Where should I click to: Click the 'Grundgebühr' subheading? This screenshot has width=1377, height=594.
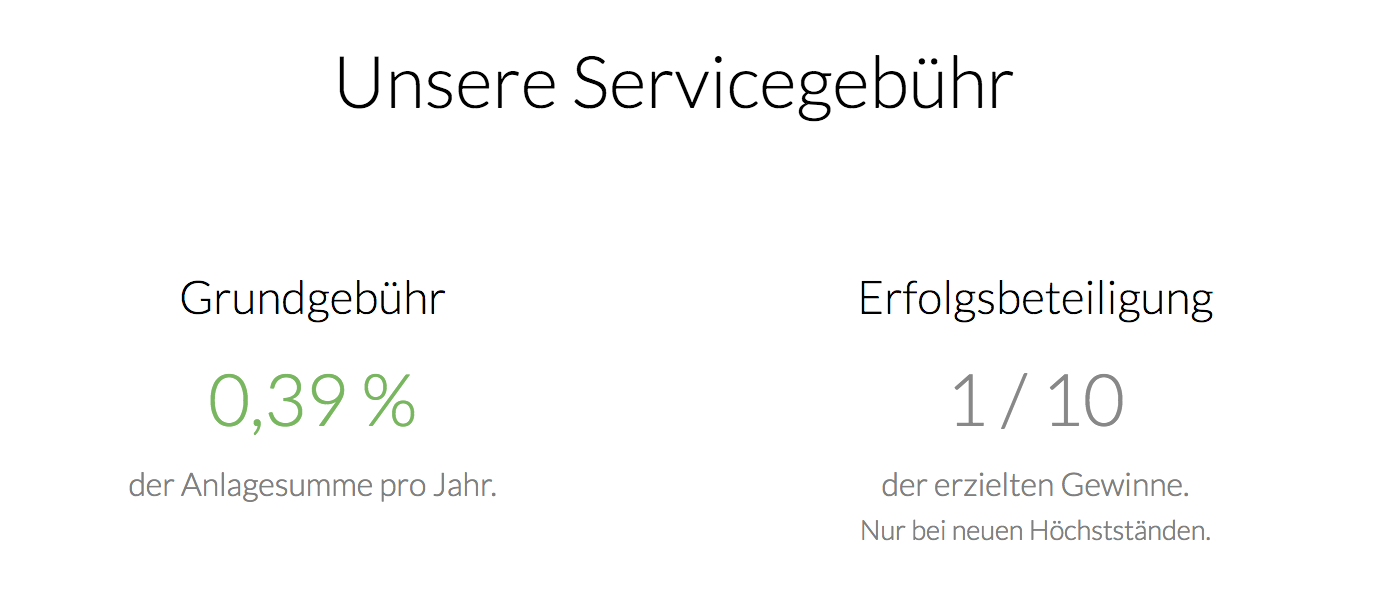[312, 299]
